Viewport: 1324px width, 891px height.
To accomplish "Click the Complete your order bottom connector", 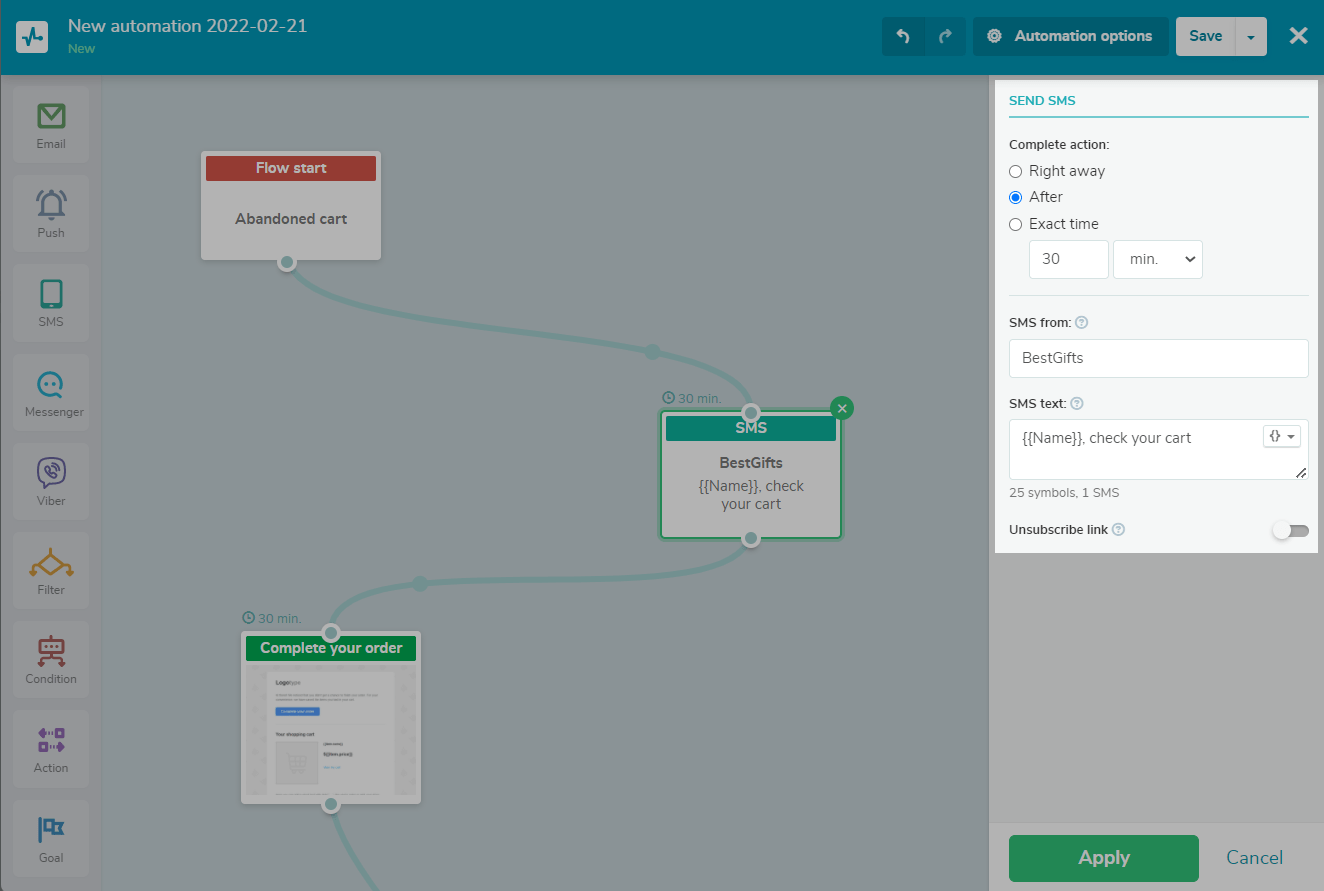I will coord(331,803).
